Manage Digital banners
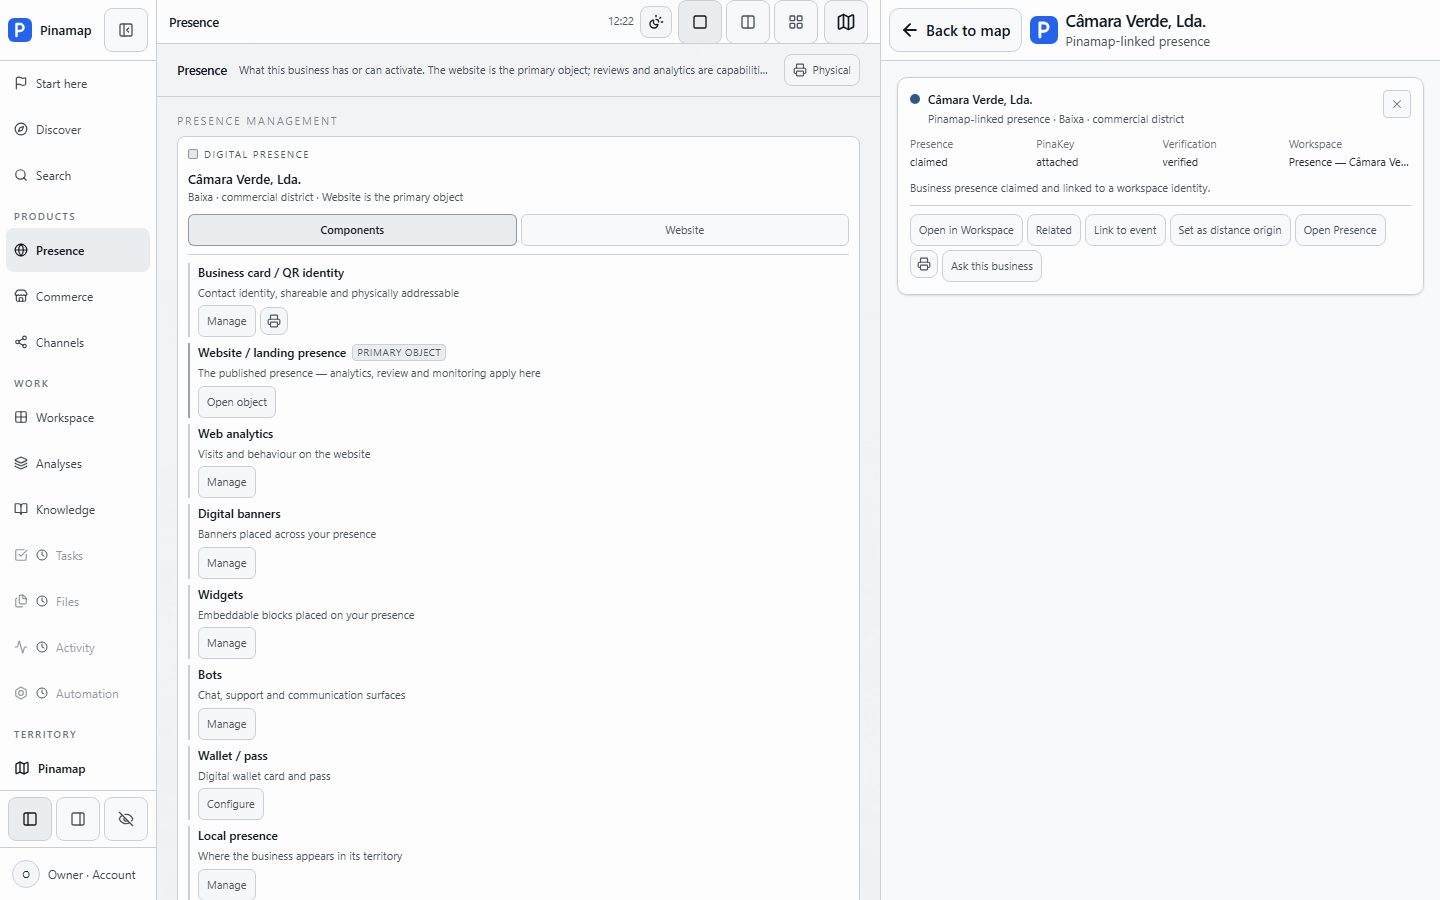The image size is (1440, 900). point(227,563)
